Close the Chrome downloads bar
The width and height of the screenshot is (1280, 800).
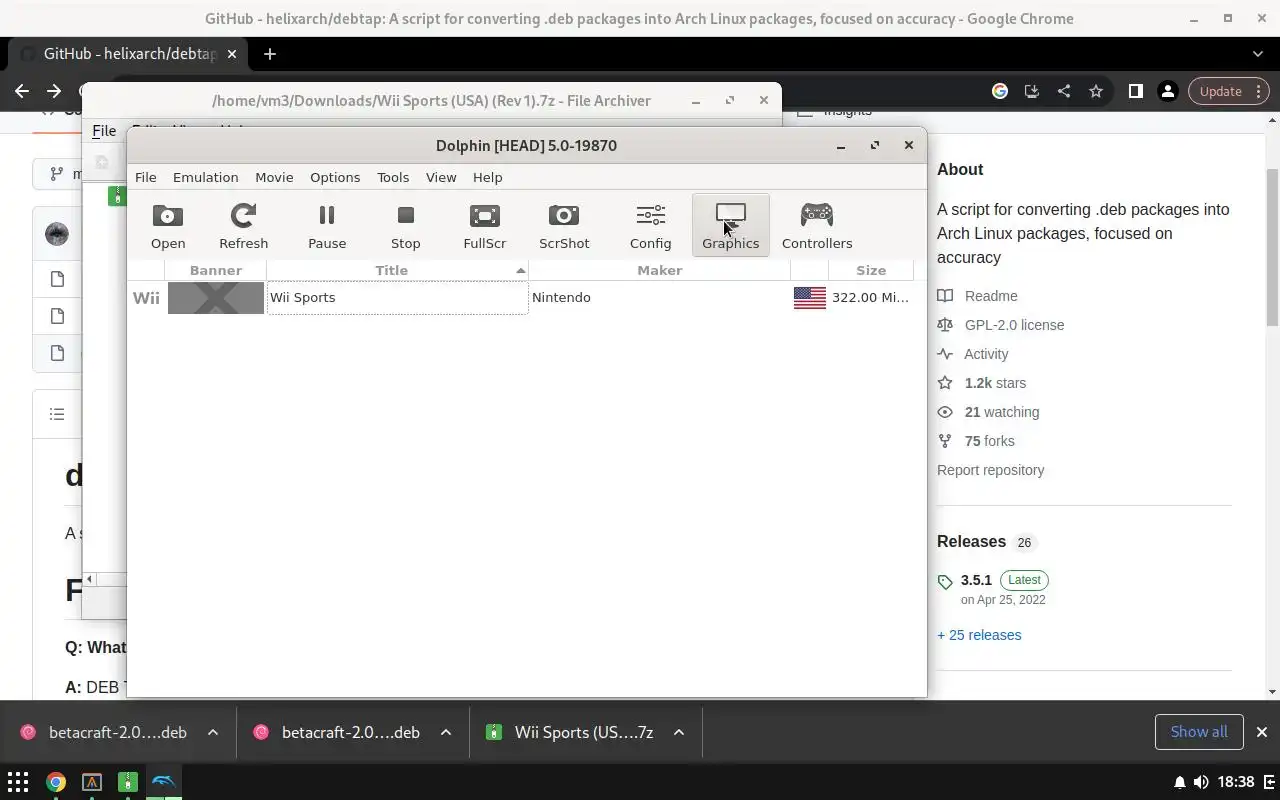pos(1261,732)
